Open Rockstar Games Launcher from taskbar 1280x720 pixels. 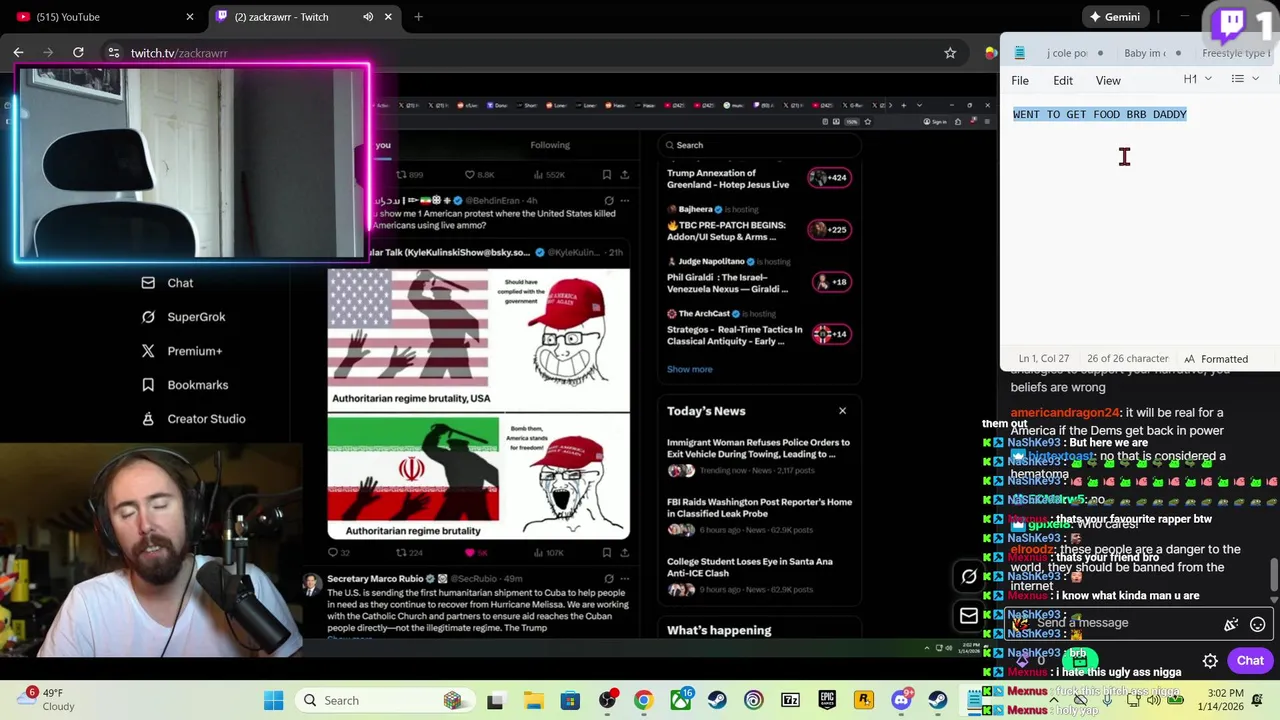tap(864, 700)
